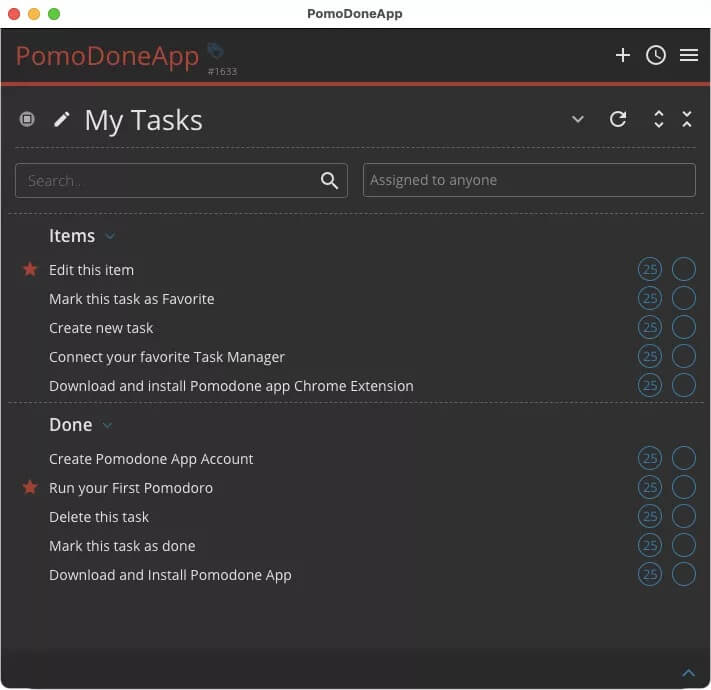711x690 pixels.
Task: Select the Create new task item
Action: click(x=101, y=328)
